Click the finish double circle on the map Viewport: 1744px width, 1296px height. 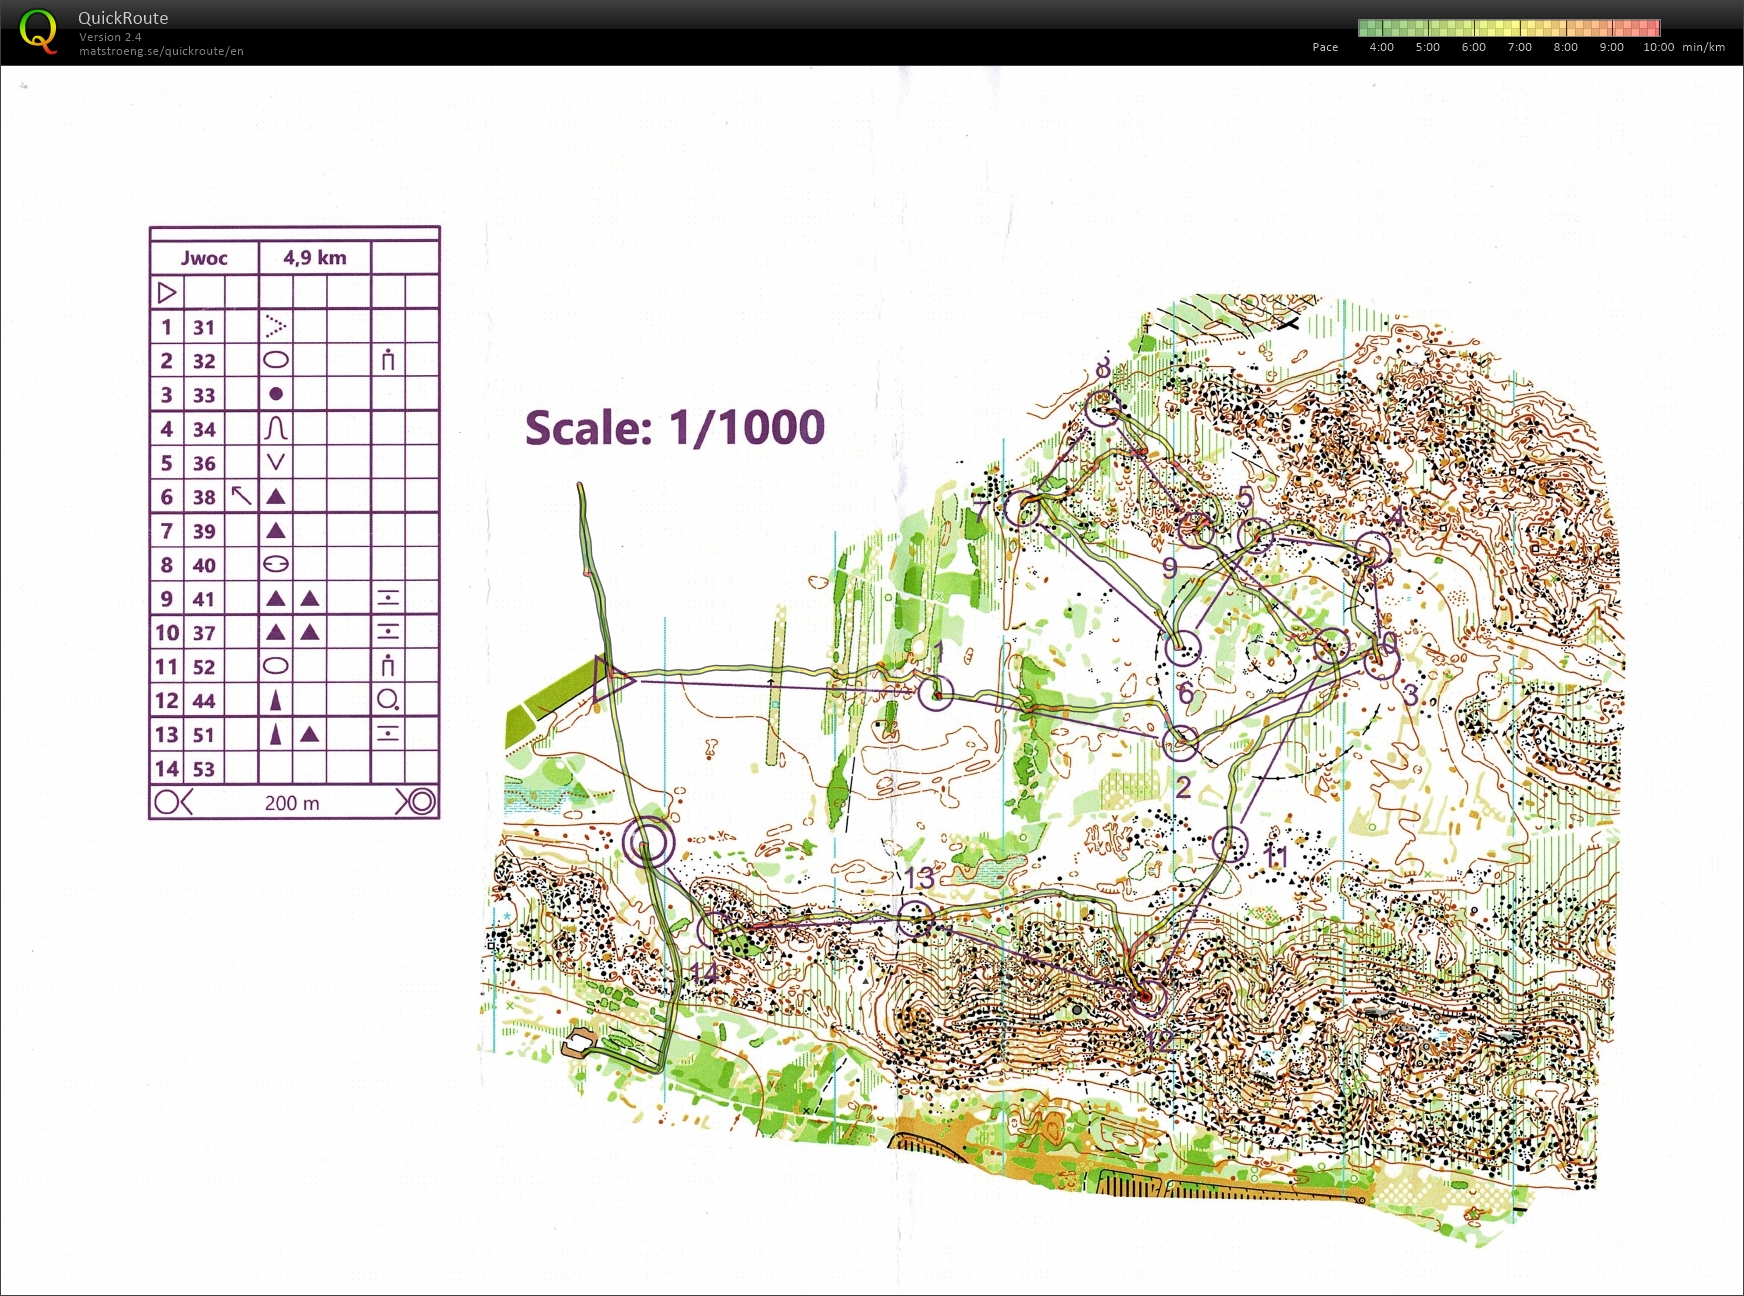[649, 842]
